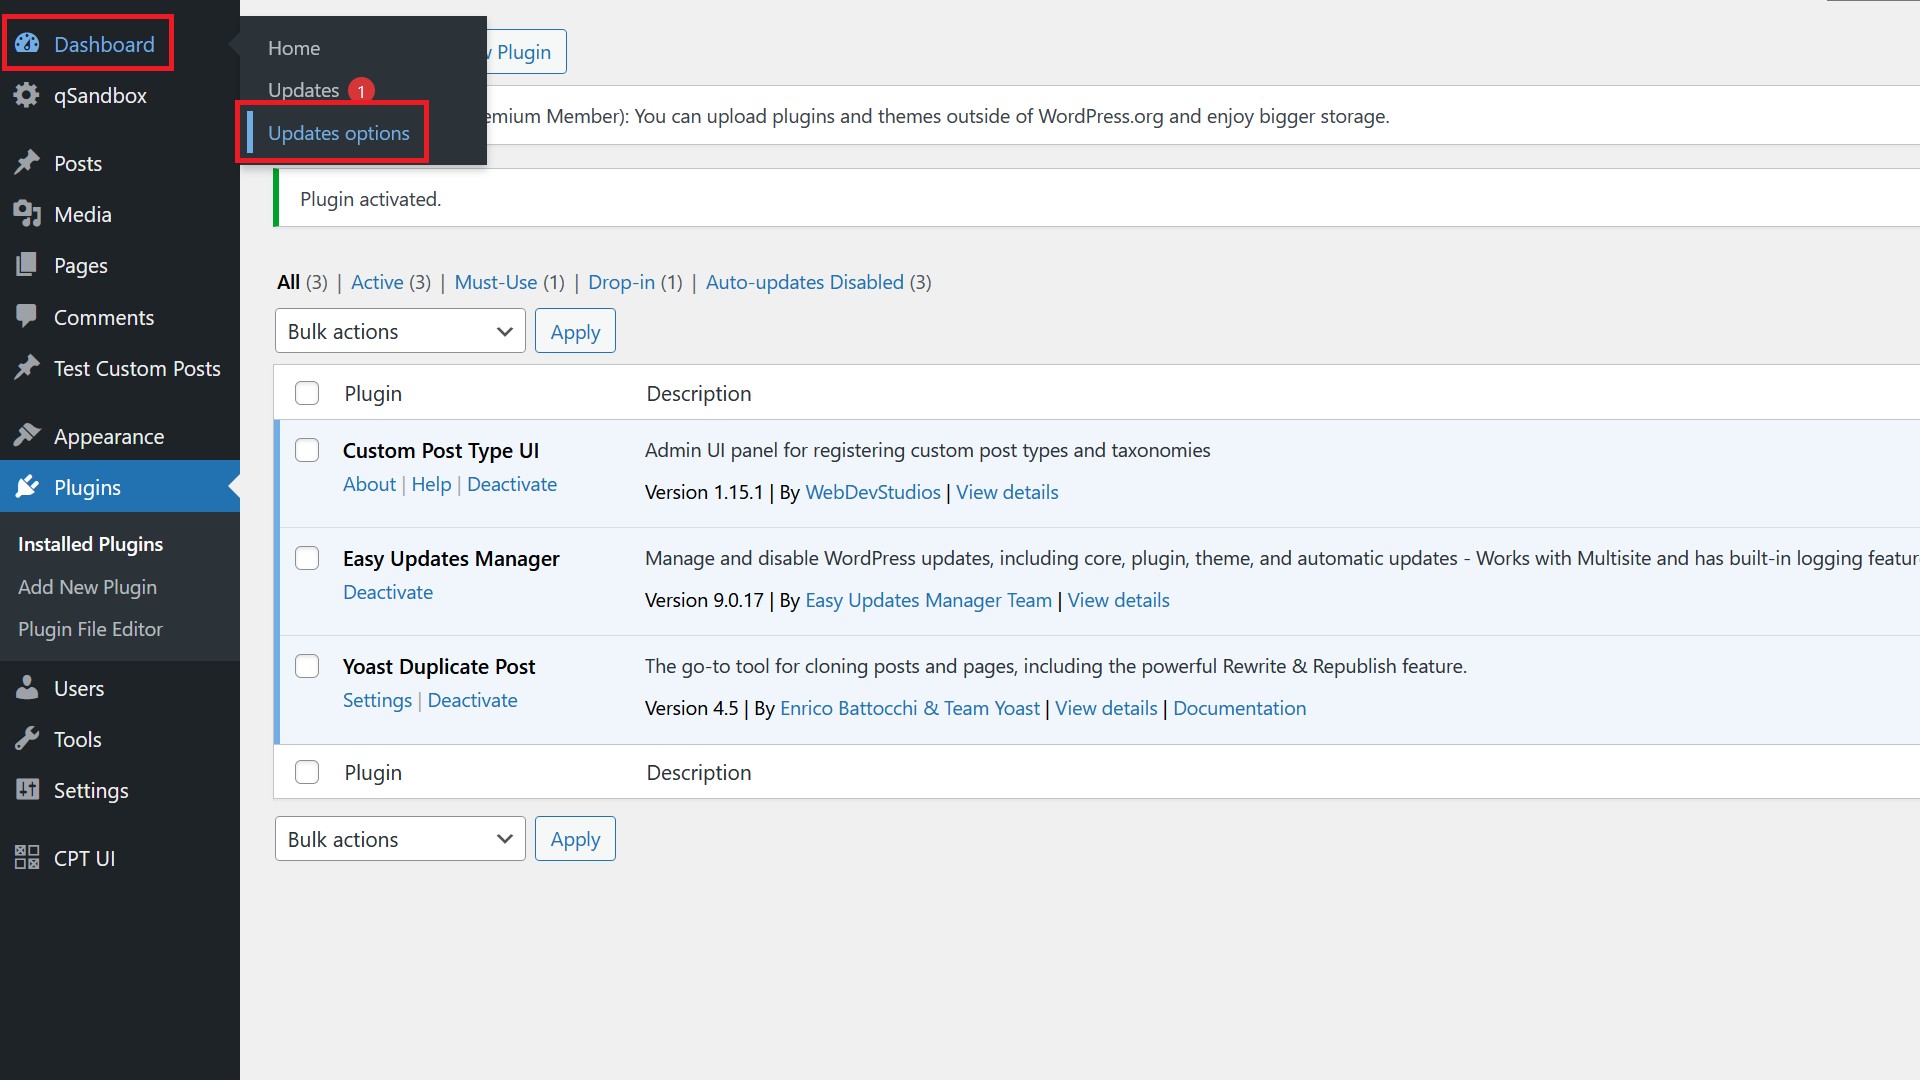Go to Dashboard menu label
The width and height of the screenshot is (1920, 1080).
[x=104, y=44]
